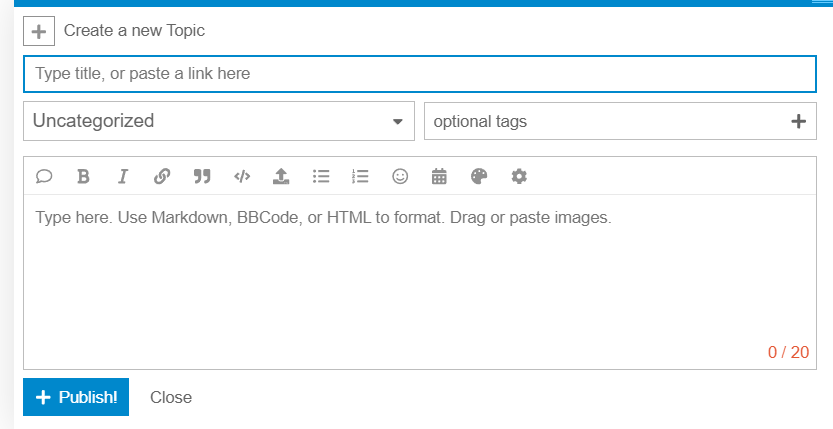Insert a blockquote
Screen dimensions: 833x429
[x=202, y=176]
